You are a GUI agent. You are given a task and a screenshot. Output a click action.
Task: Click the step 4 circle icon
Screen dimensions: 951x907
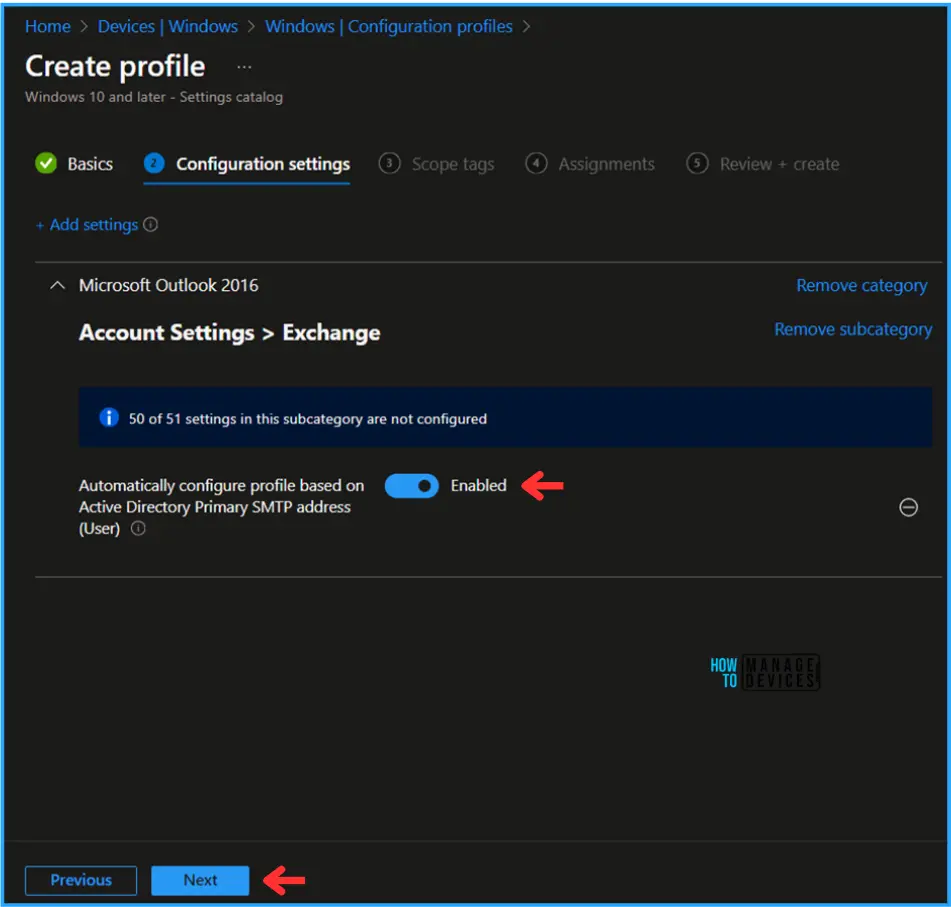tap(536, 163)
